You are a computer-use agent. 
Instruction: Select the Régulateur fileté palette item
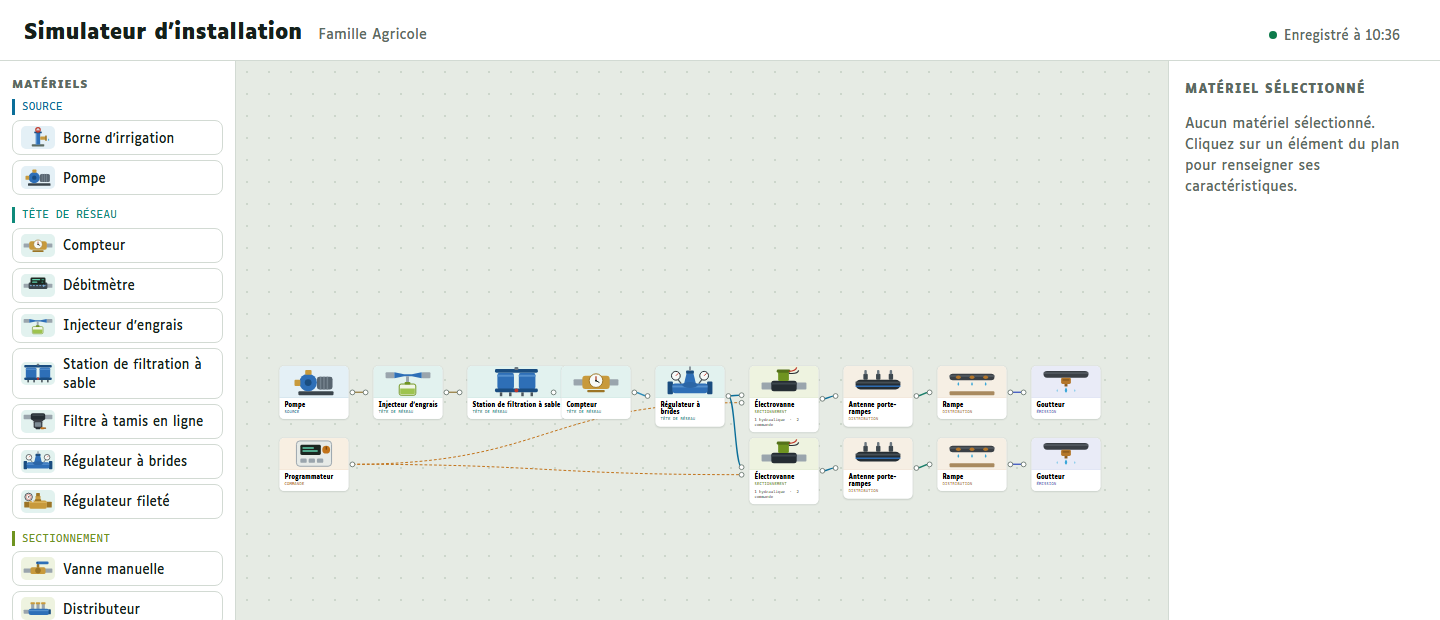click(x=117, y=501)
